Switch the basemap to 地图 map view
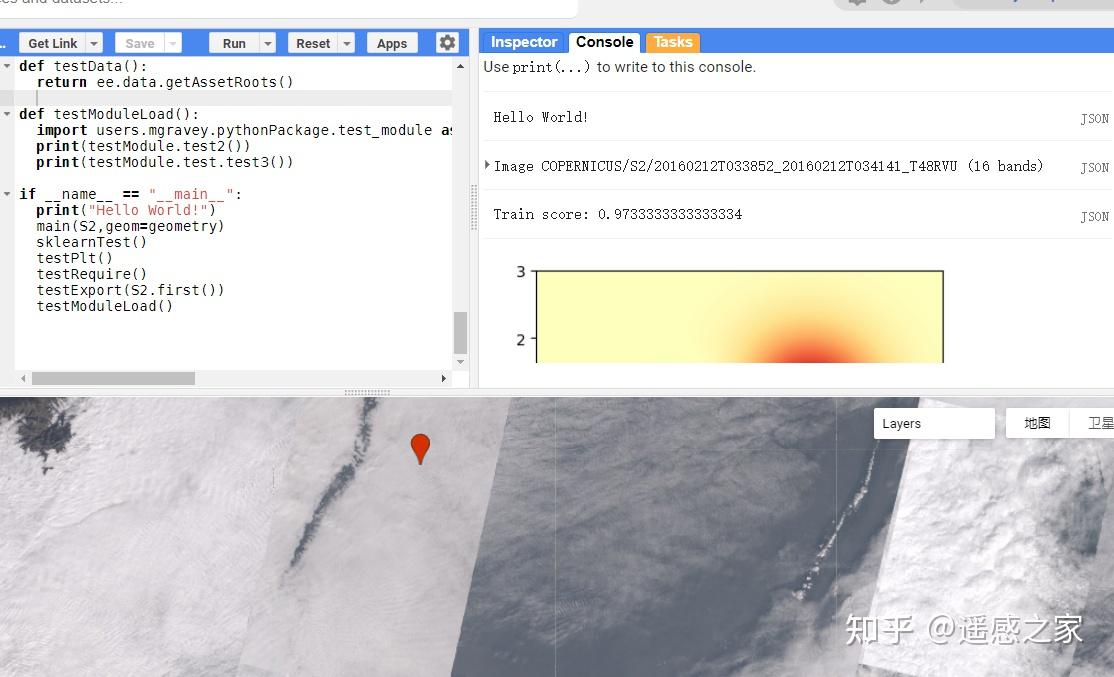The image size is (1114, 677). click(x=1037, y=423)
